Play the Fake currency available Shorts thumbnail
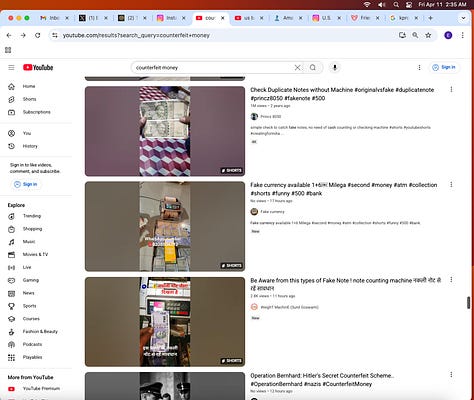This screenshot has height=400, width=474. pyautogui.click(x=165, y=226)
